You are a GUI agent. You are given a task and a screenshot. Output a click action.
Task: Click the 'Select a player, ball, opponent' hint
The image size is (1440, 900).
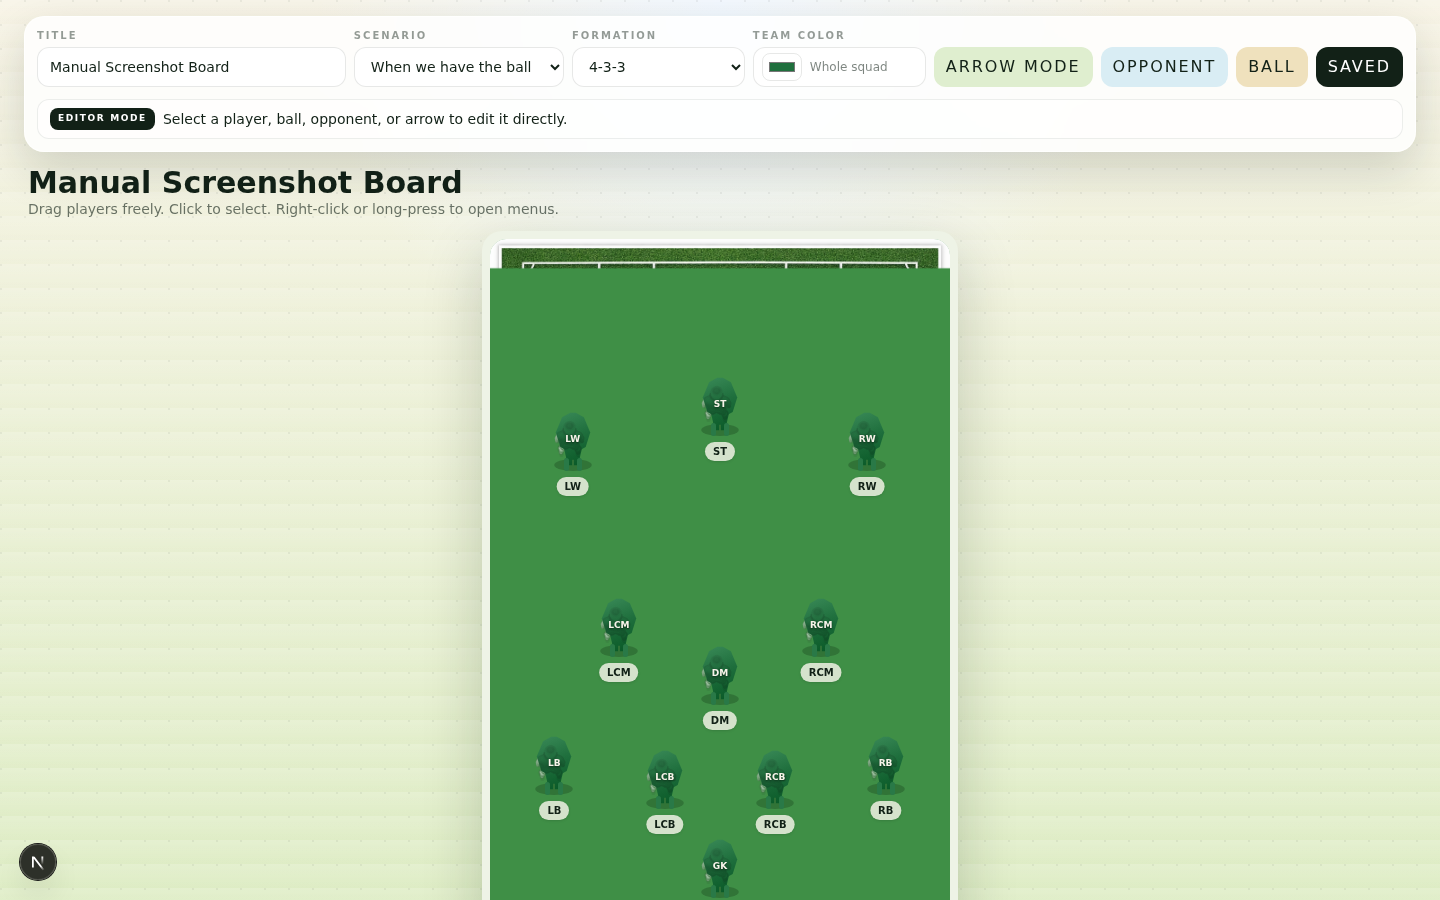pos(365,119)
